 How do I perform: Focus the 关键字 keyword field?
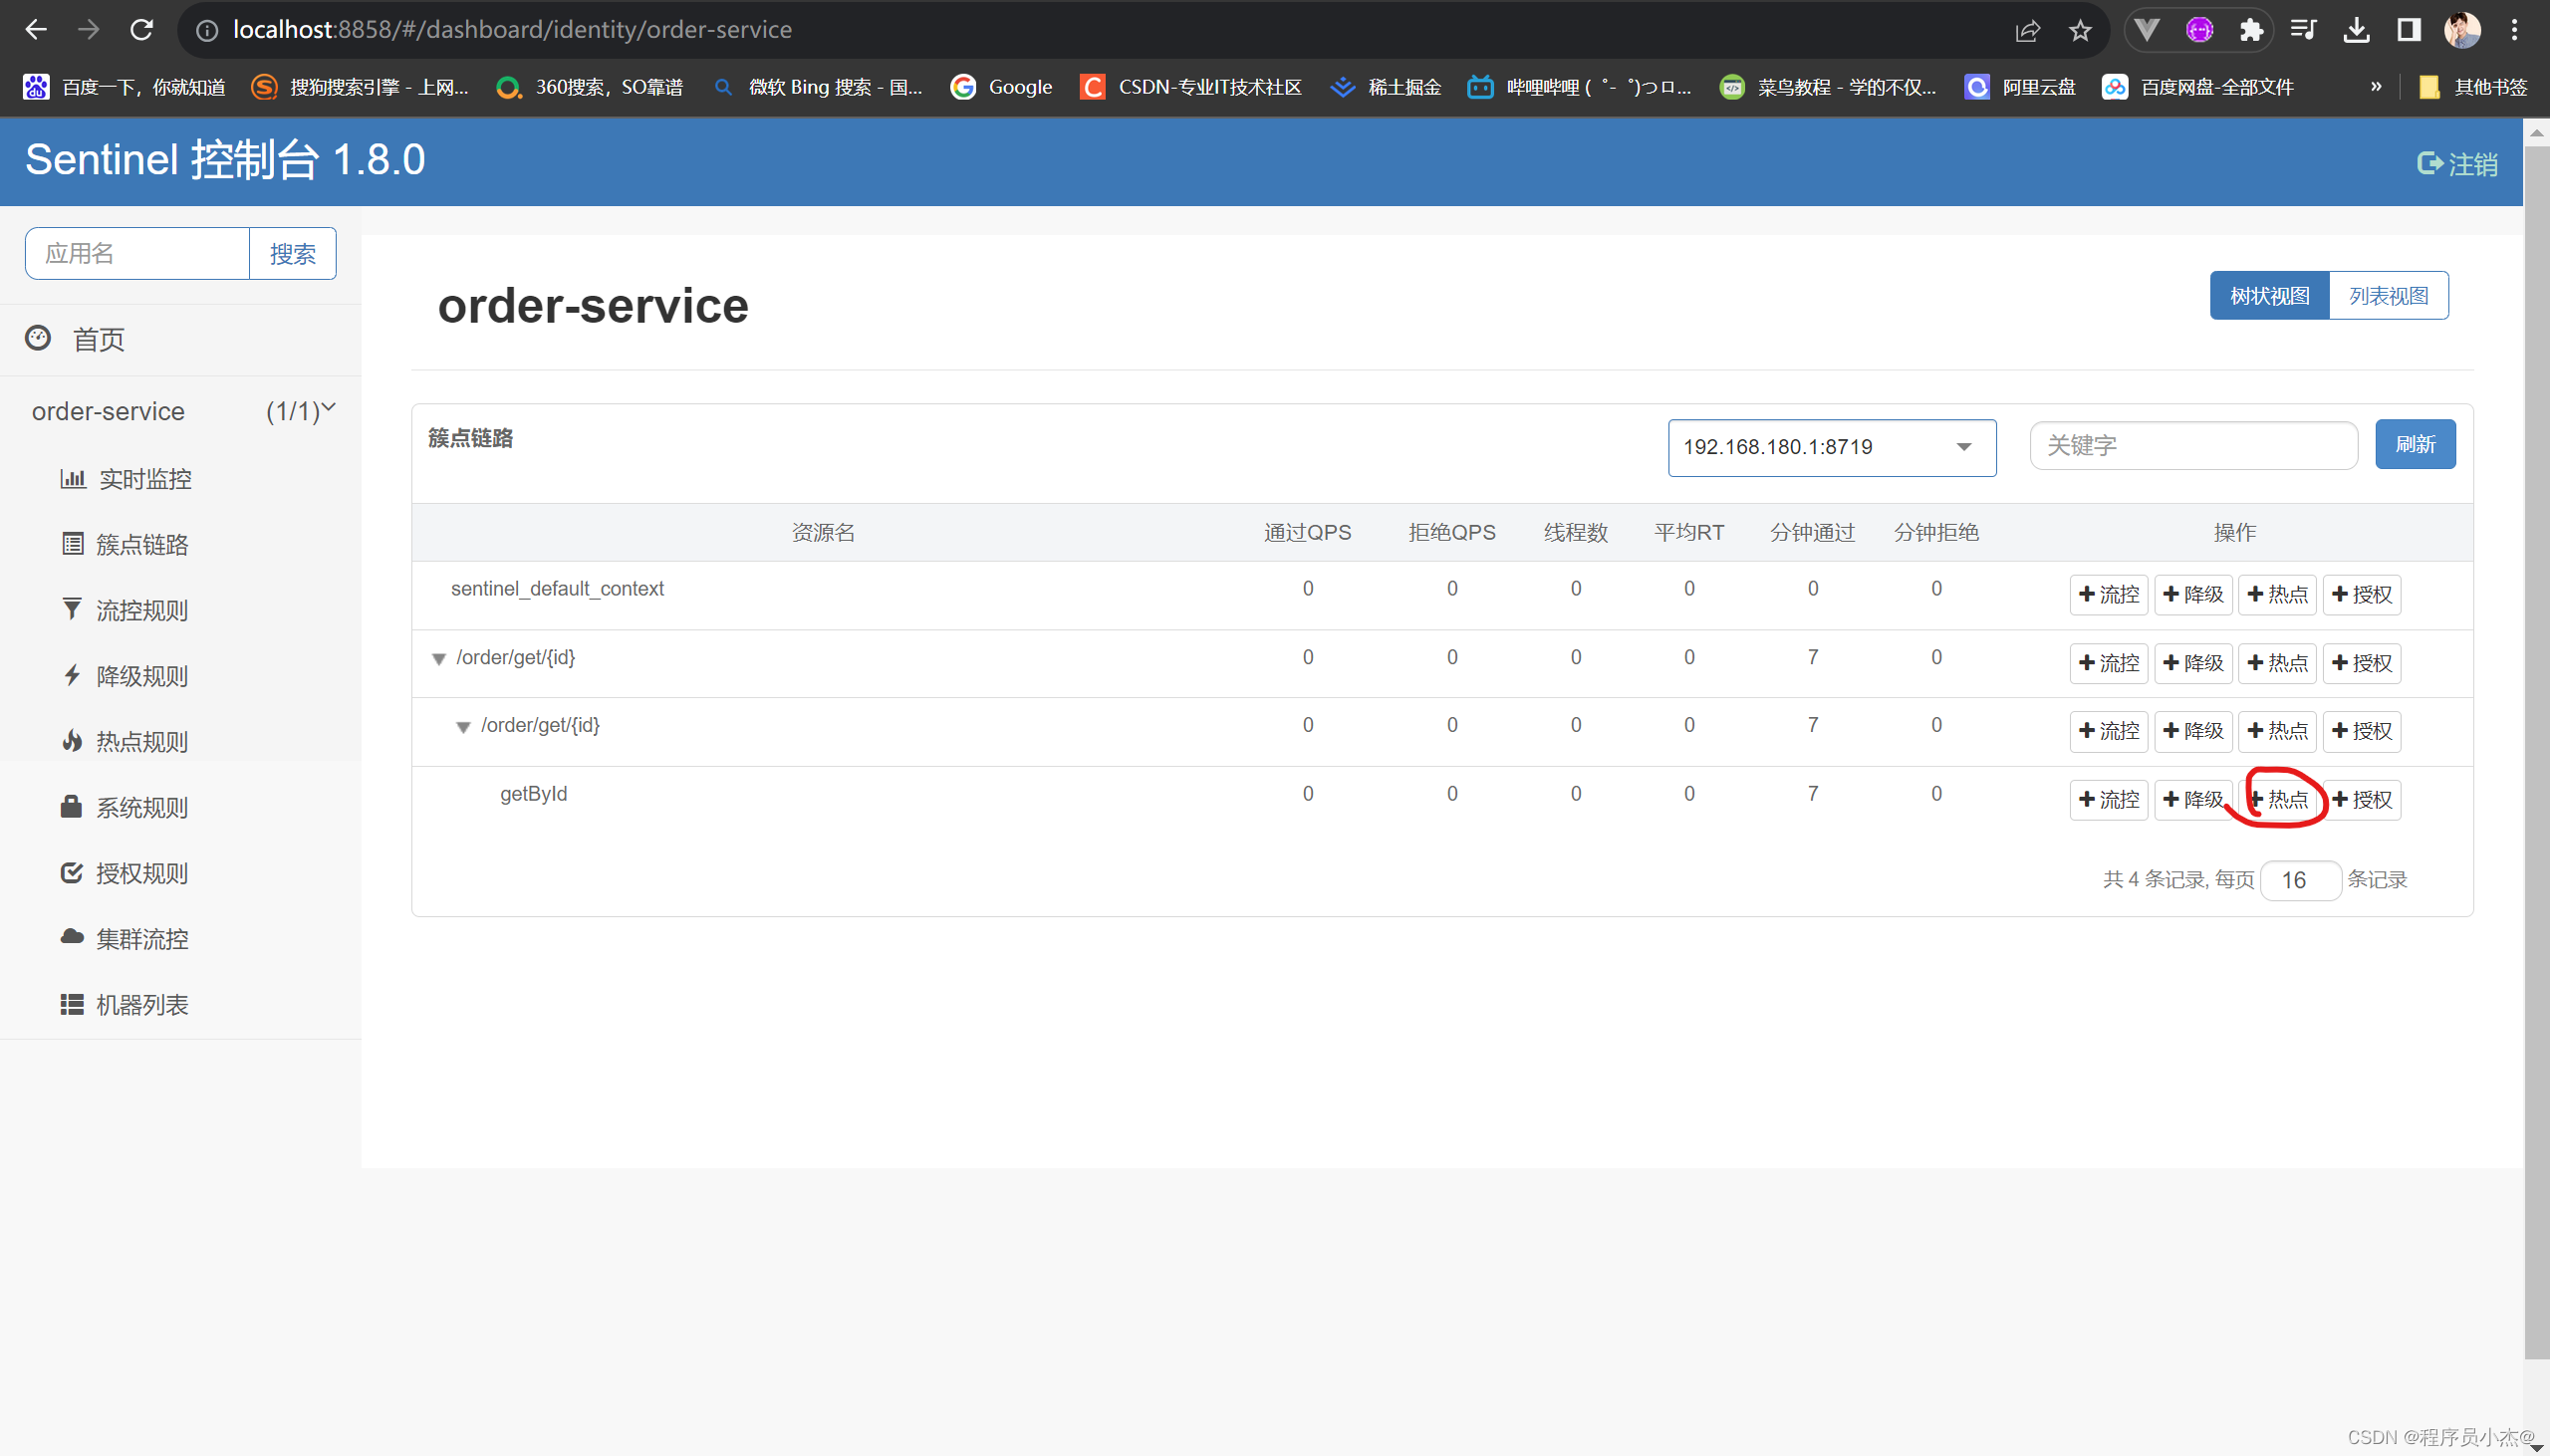(2193, 445)
